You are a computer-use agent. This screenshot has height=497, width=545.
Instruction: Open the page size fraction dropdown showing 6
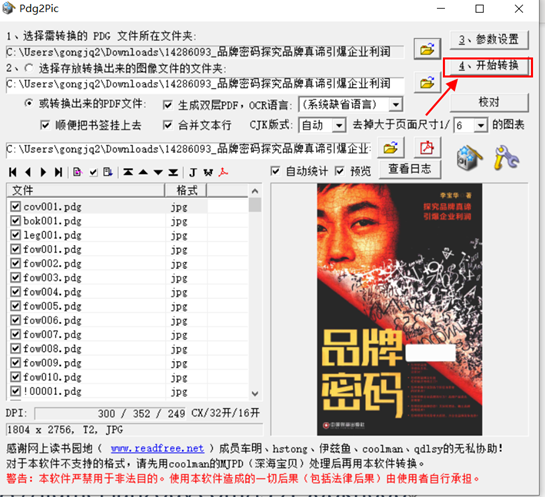481,125
